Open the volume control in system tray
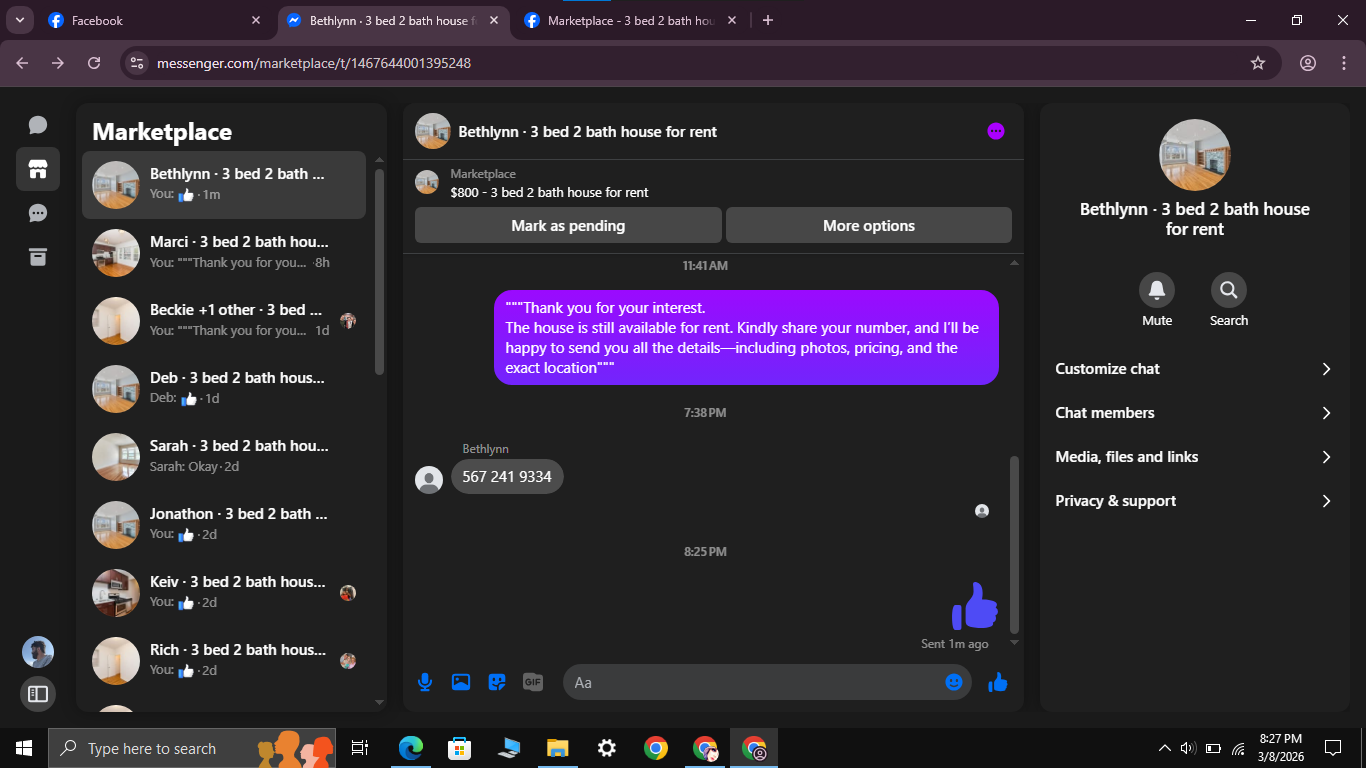The image size is (1366, 768). (x=1188, y=748)
